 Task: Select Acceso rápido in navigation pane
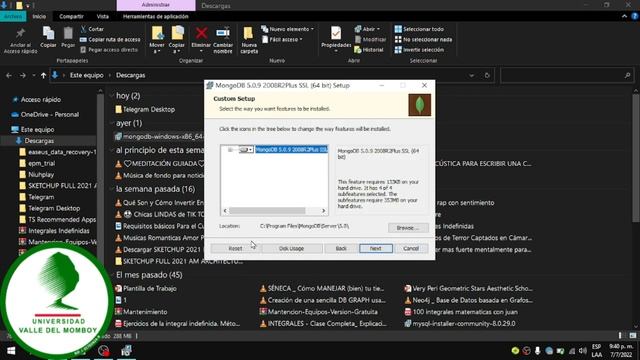(41, 100)
